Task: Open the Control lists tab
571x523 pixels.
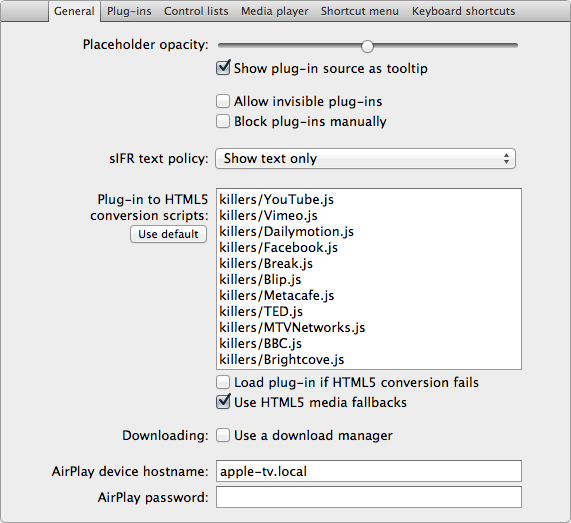Action: [x=196, y=11]
